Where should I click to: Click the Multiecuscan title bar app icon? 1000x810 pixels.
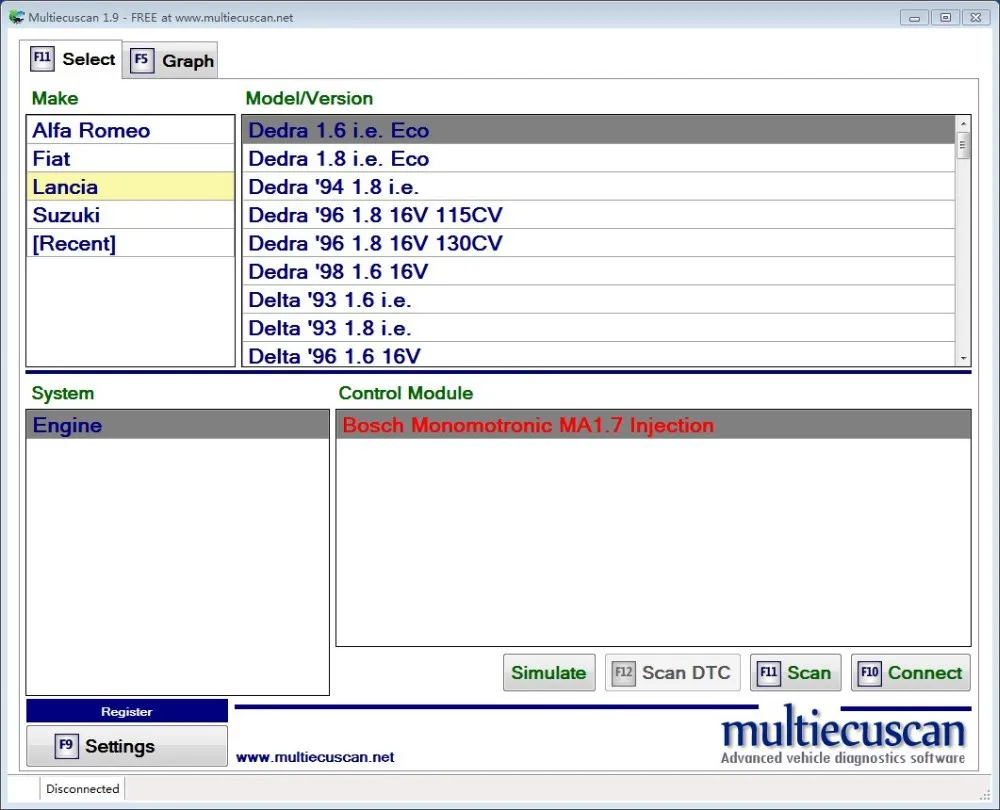click(x=17, y=17)
